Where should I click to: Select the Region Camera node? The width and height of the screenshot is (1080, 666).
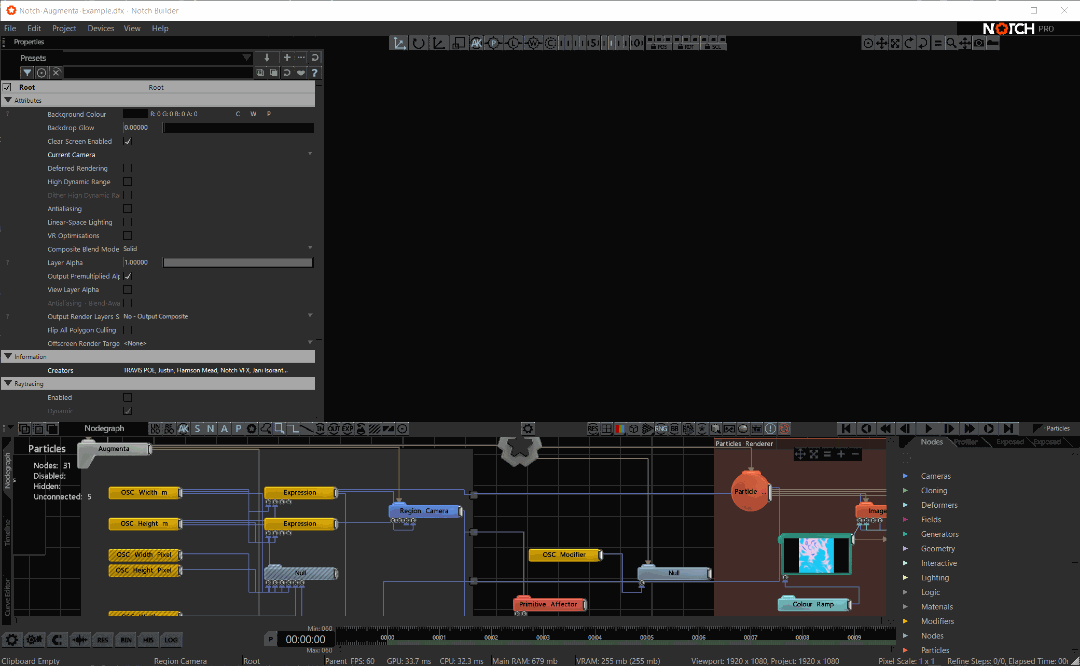[425, 510]
